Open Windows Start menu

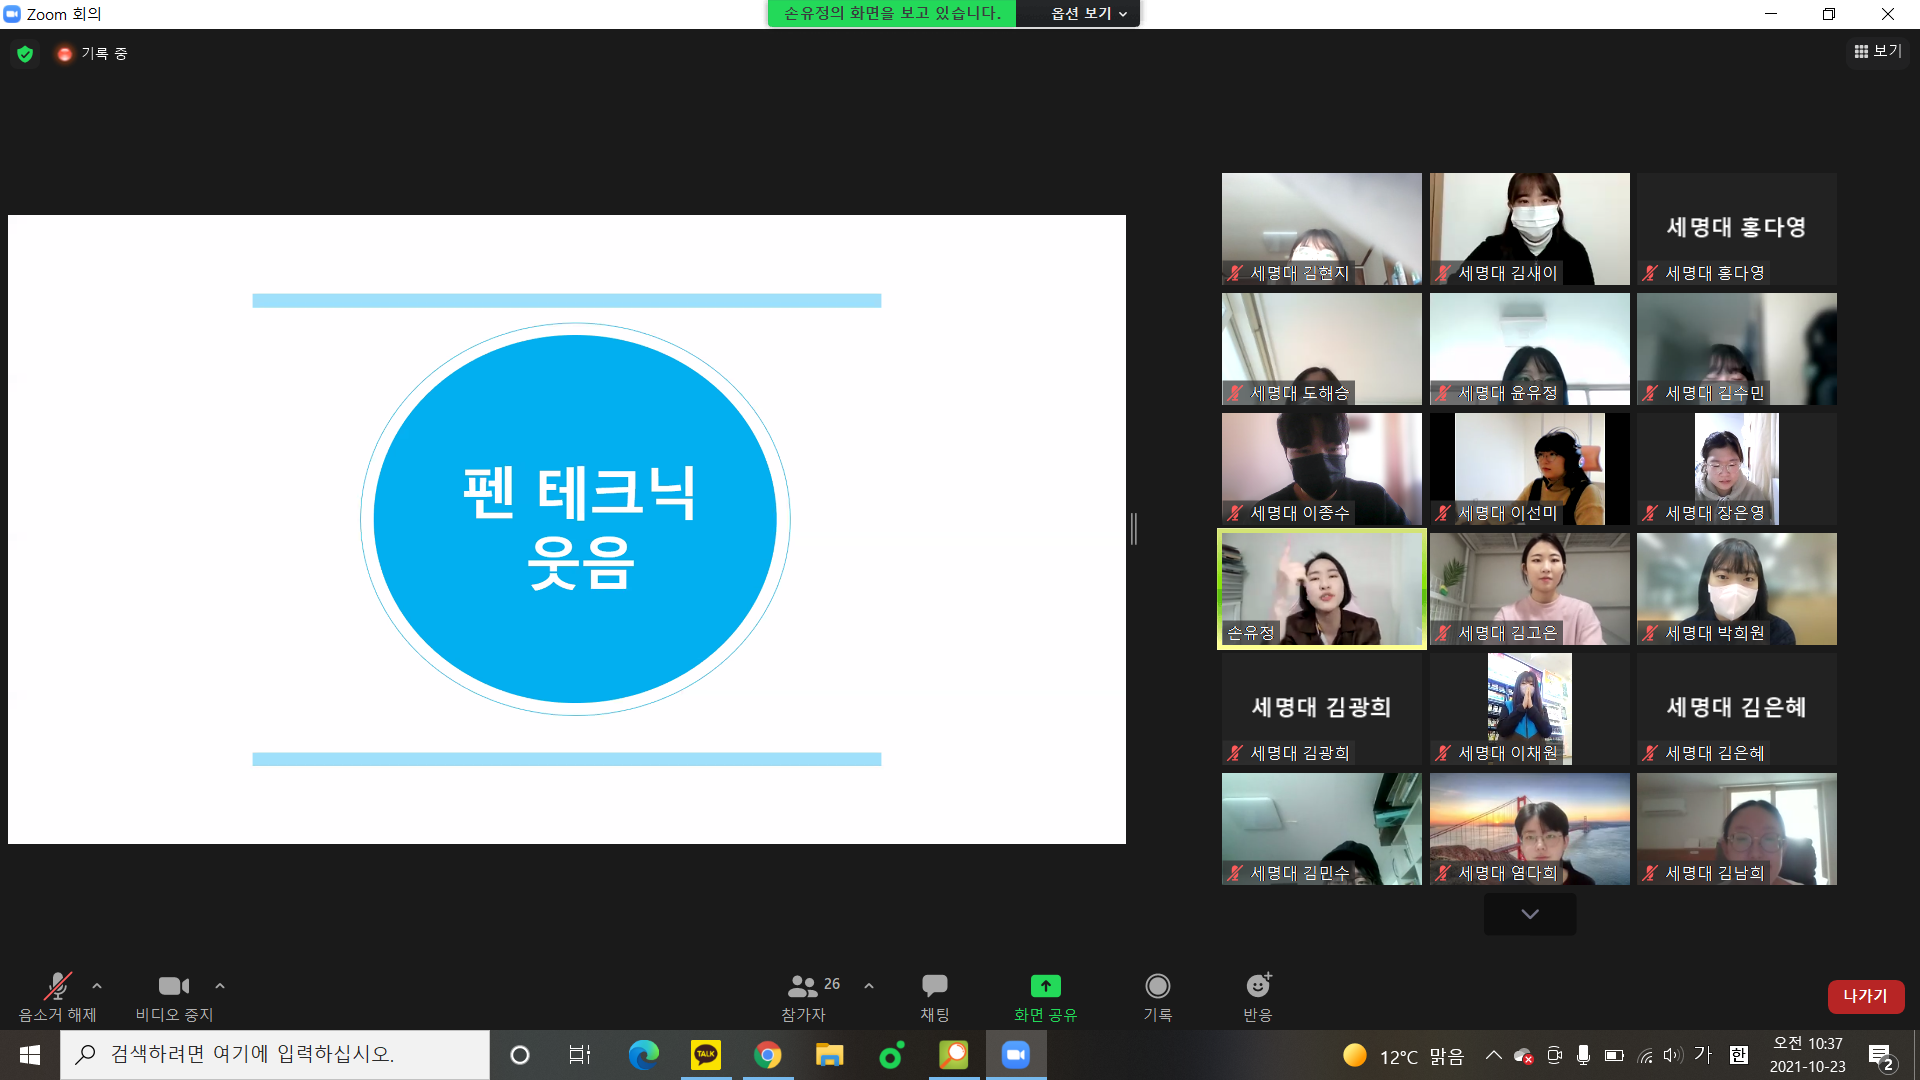tap(30, 1055)
